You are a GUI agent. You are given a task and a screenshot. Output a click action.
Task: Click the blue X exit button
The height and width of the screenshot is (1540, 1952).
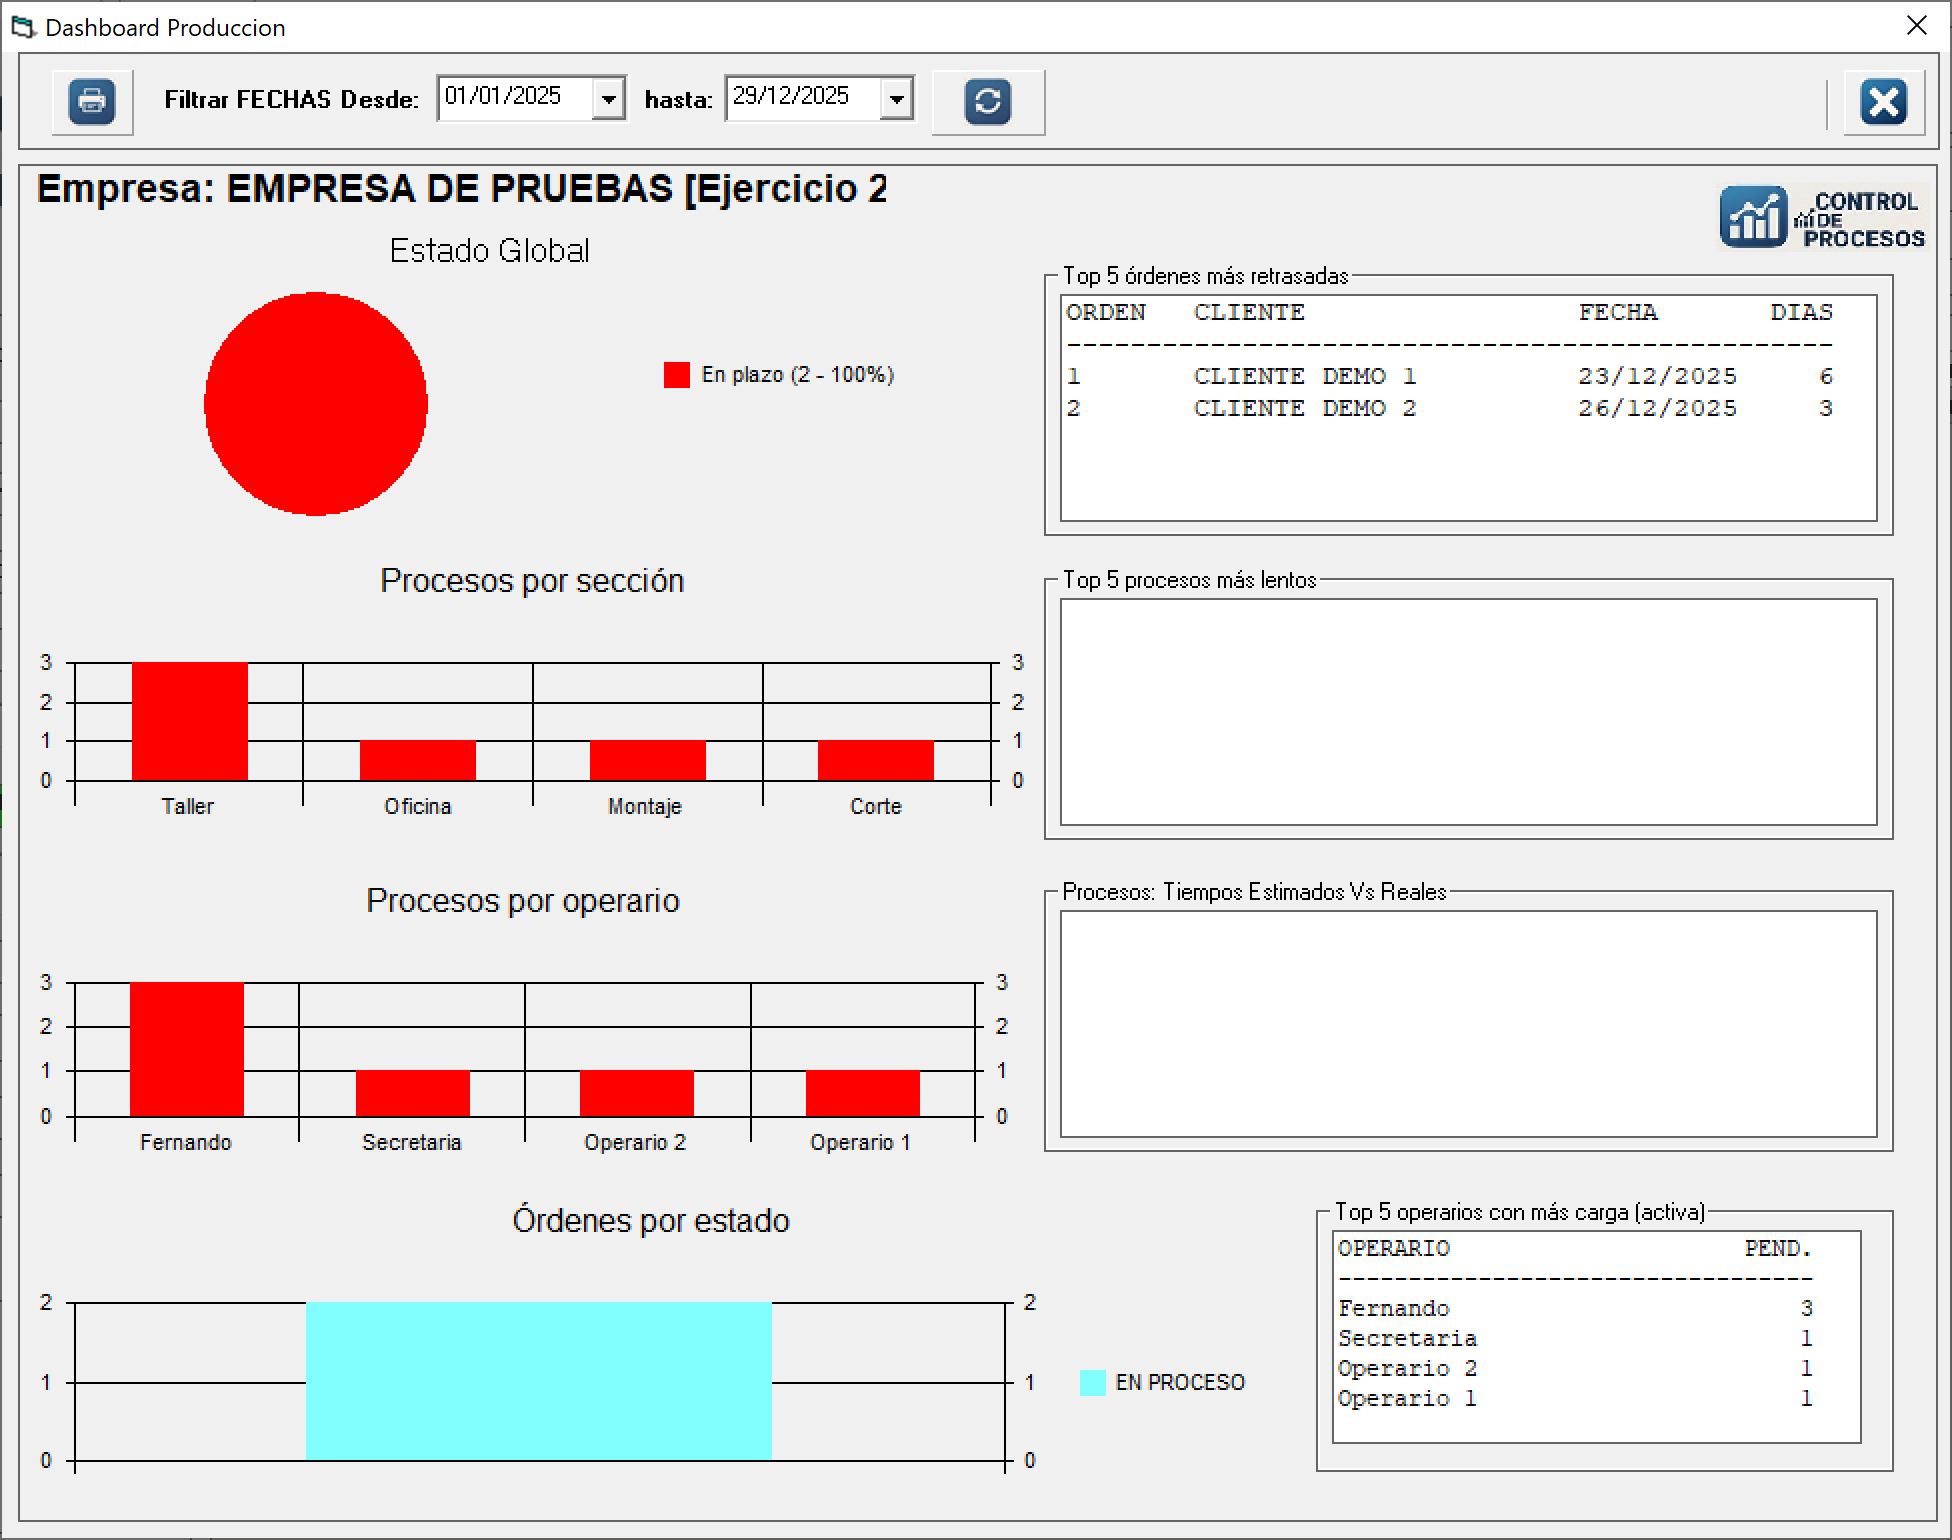click(1883, 101)
